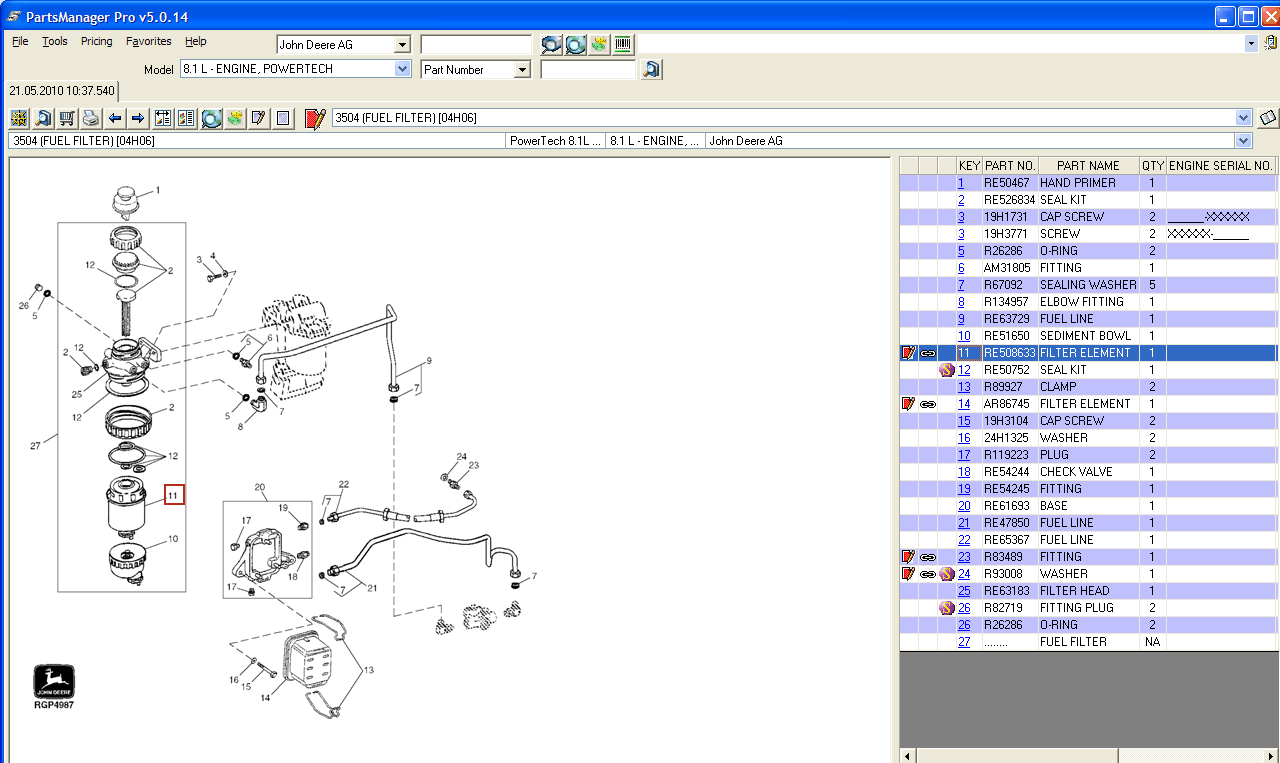The width and height of the screenshot is (1280, 763).
Task: Open the John Deere AG manufacturer dropdown
Action: 402,44
